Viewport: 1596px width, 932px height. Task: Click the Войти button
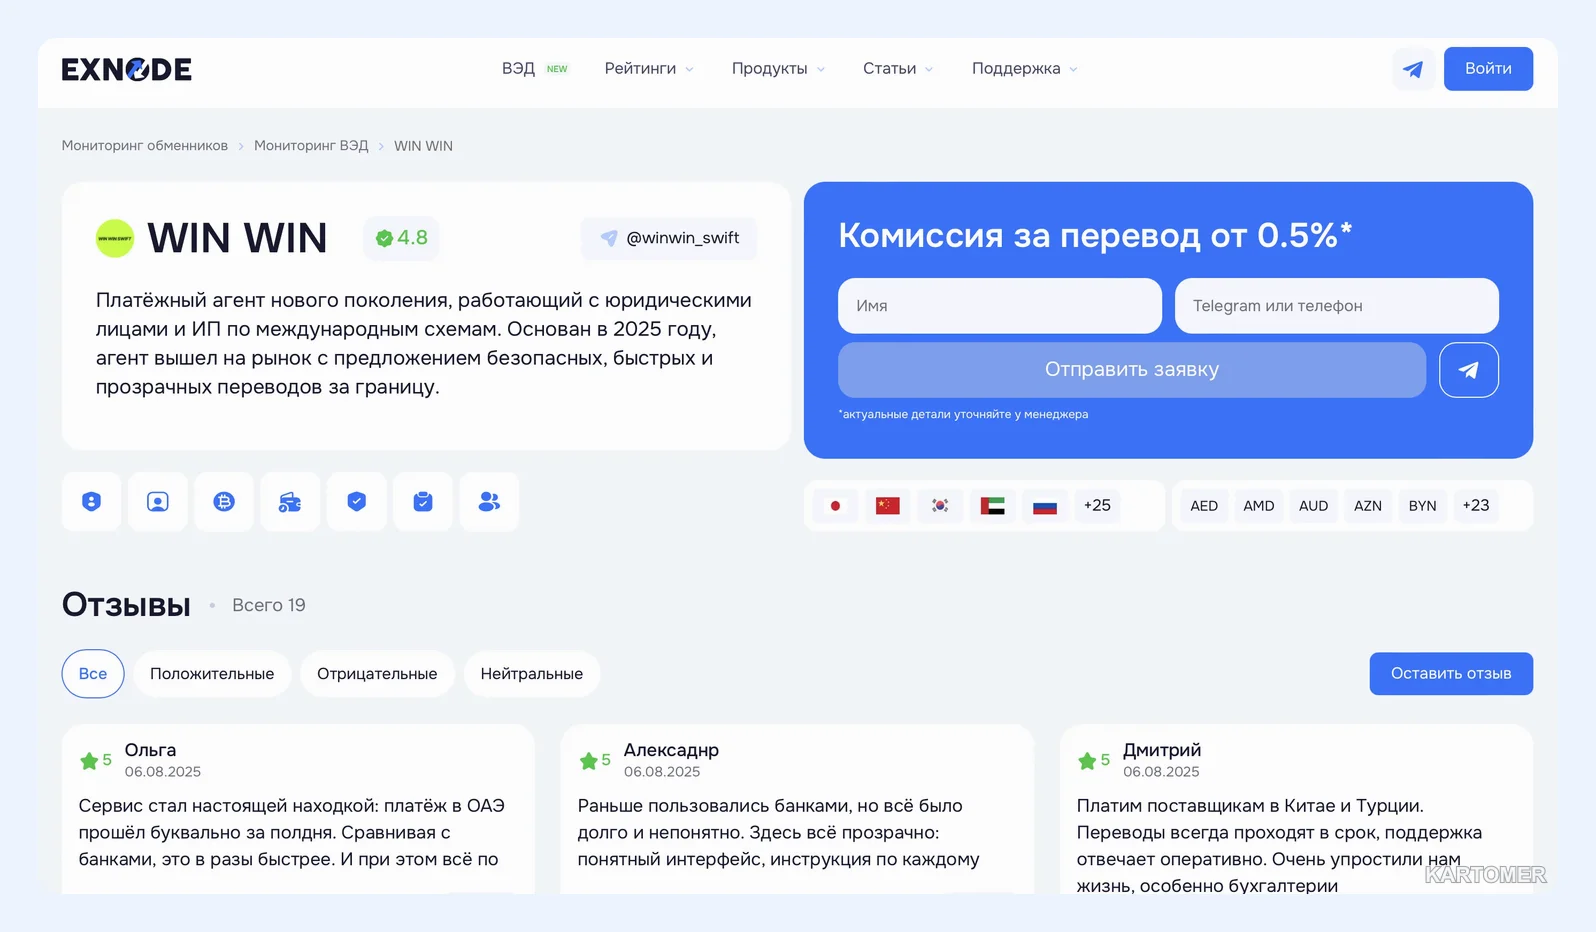point(1488,69)
